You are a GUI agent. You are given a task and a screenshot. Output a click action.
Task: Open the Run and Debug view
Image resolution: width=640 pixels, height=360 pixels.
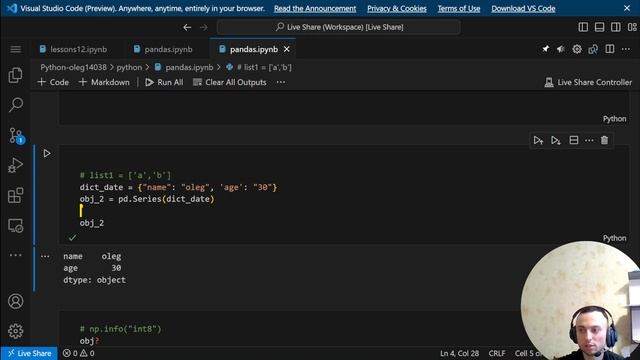coord(16,165)
